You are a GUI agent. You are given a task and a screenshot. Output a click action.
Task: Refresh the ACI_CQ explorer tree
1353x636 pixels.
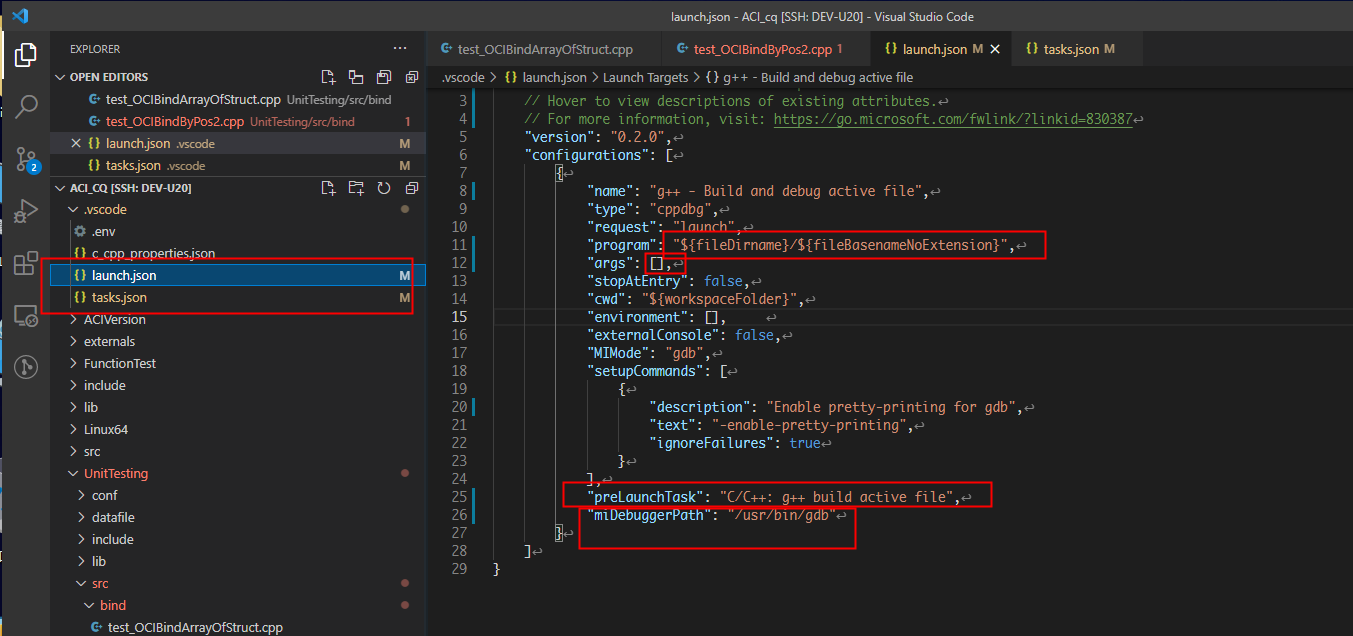pyautogui.click(x=383, y=187)
